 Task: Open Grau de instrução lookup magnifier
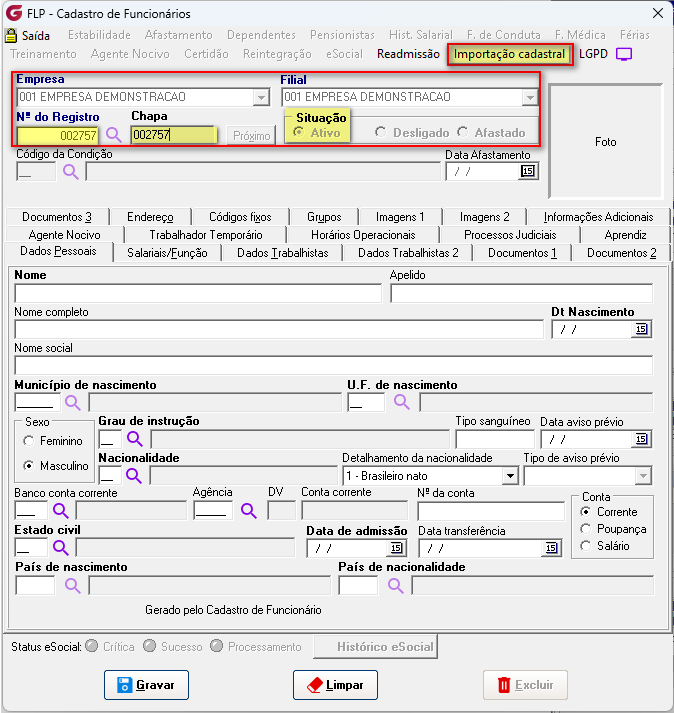coord(135,439)
